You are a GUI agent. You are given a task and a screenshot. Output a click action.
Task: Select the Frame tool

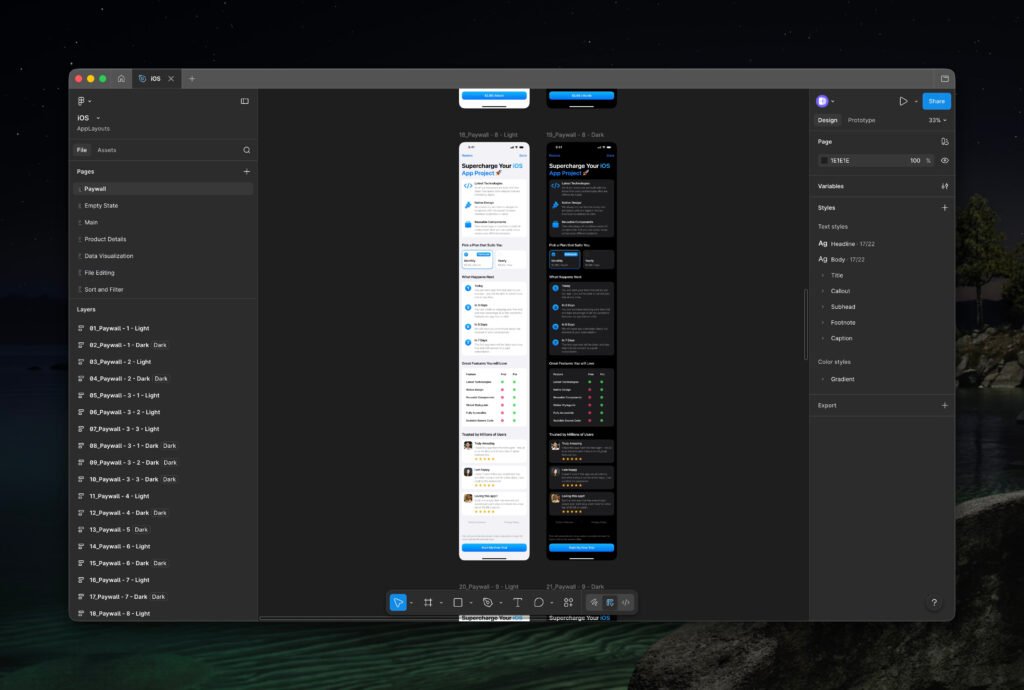tap(428, 603)
